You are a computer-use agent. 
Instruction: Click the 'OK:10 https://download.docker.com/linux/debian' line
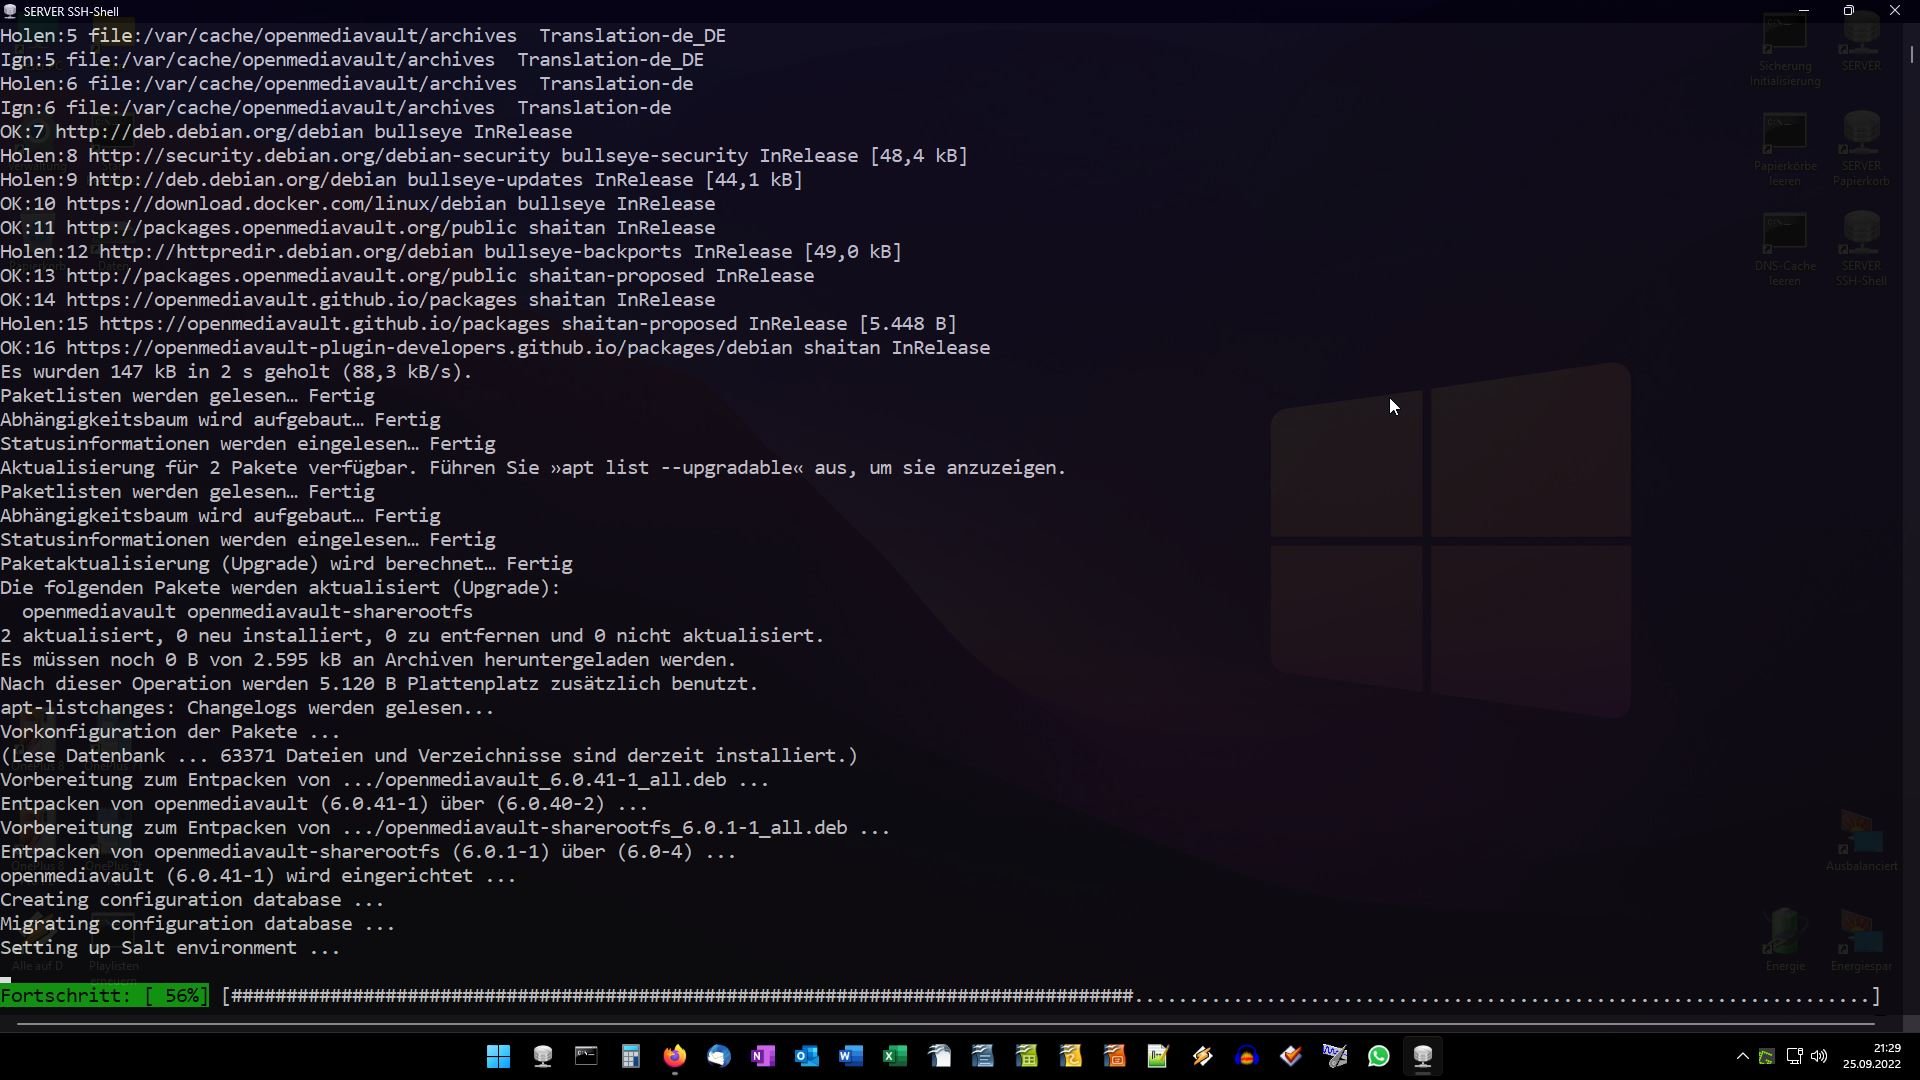(x=358, y=204)
